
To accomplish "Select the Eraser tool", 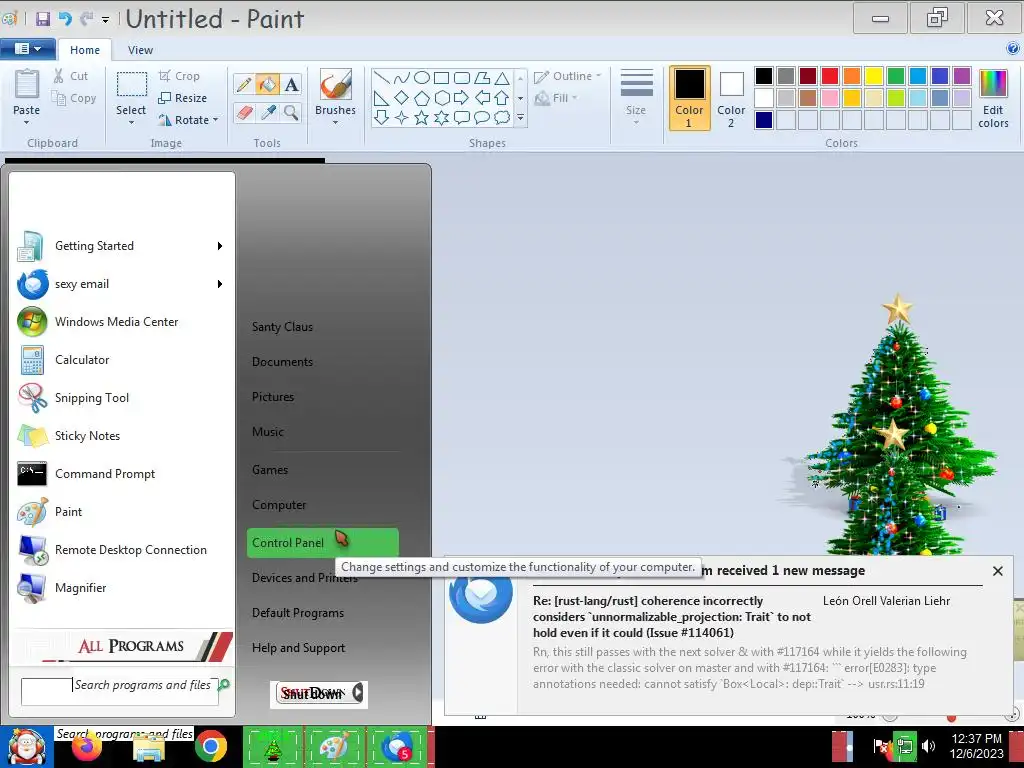I will (x=244, y=112).
